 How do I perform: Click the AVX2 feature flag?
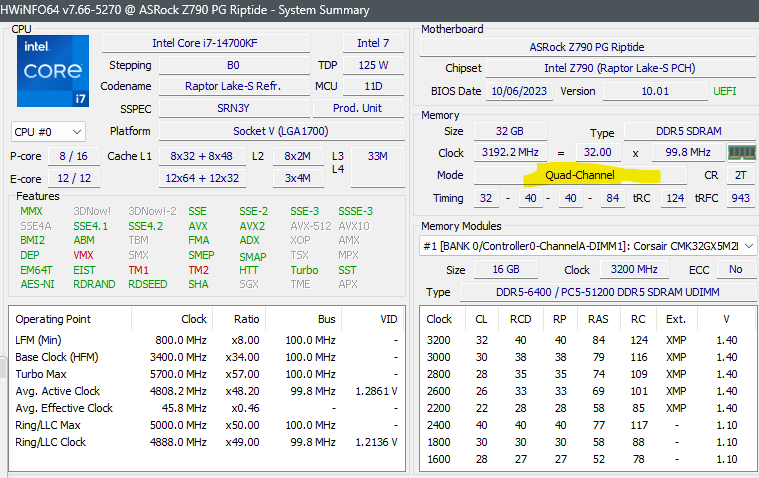(253, 226)
